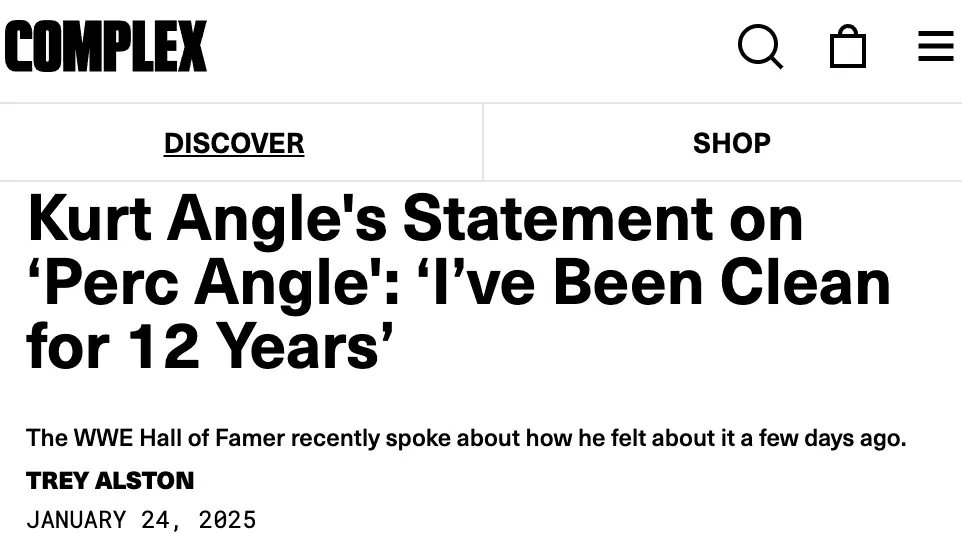Click 'for 12 Years' in the headline
962x534 pixels.
[209, 347]
